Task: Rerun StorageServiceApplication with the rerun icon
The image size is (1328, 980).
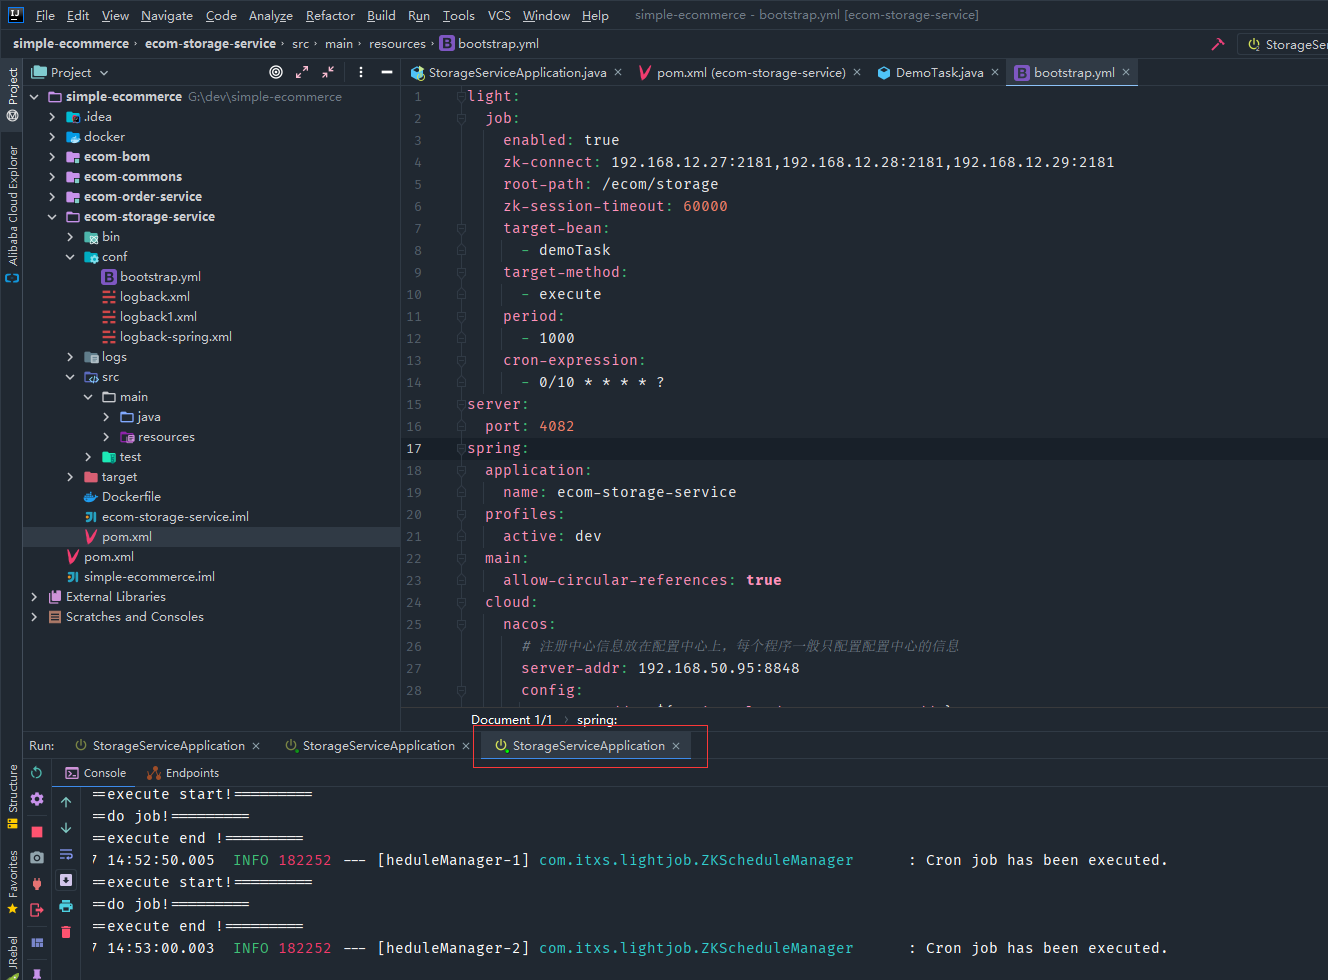Action: click(x=37, y=773)
